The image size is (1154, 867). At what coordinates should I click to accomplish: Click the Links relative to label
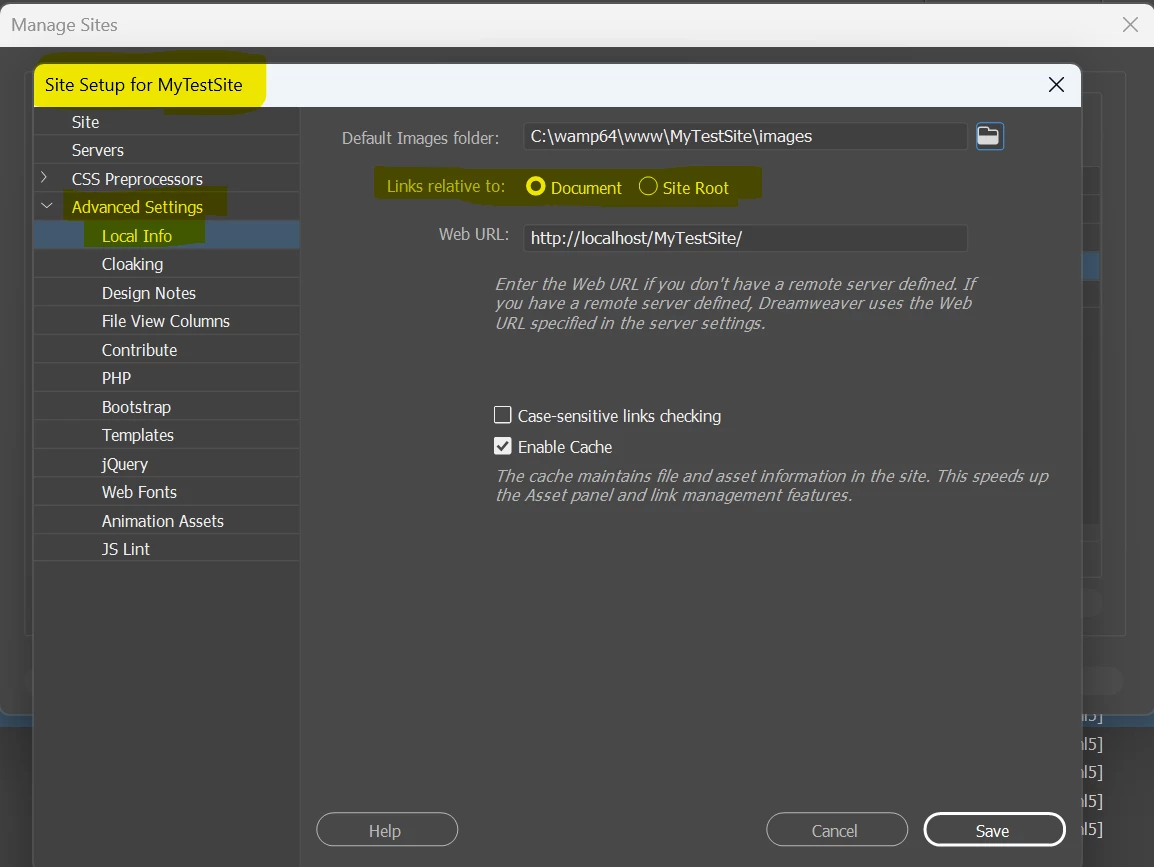coord(446,186)
